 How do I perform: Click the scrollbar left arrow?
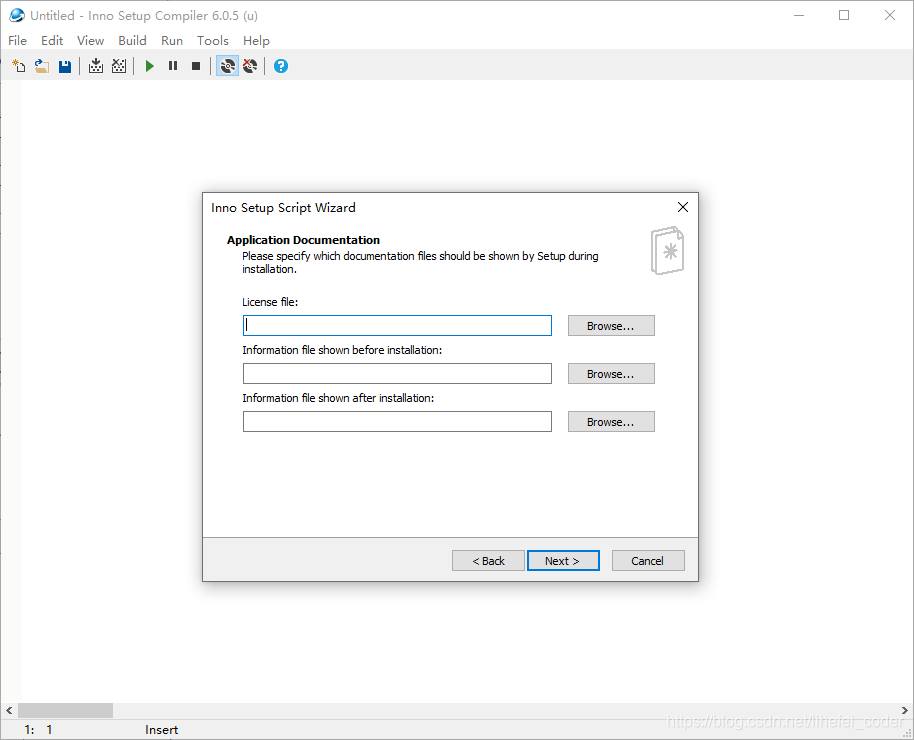point(9,710)
